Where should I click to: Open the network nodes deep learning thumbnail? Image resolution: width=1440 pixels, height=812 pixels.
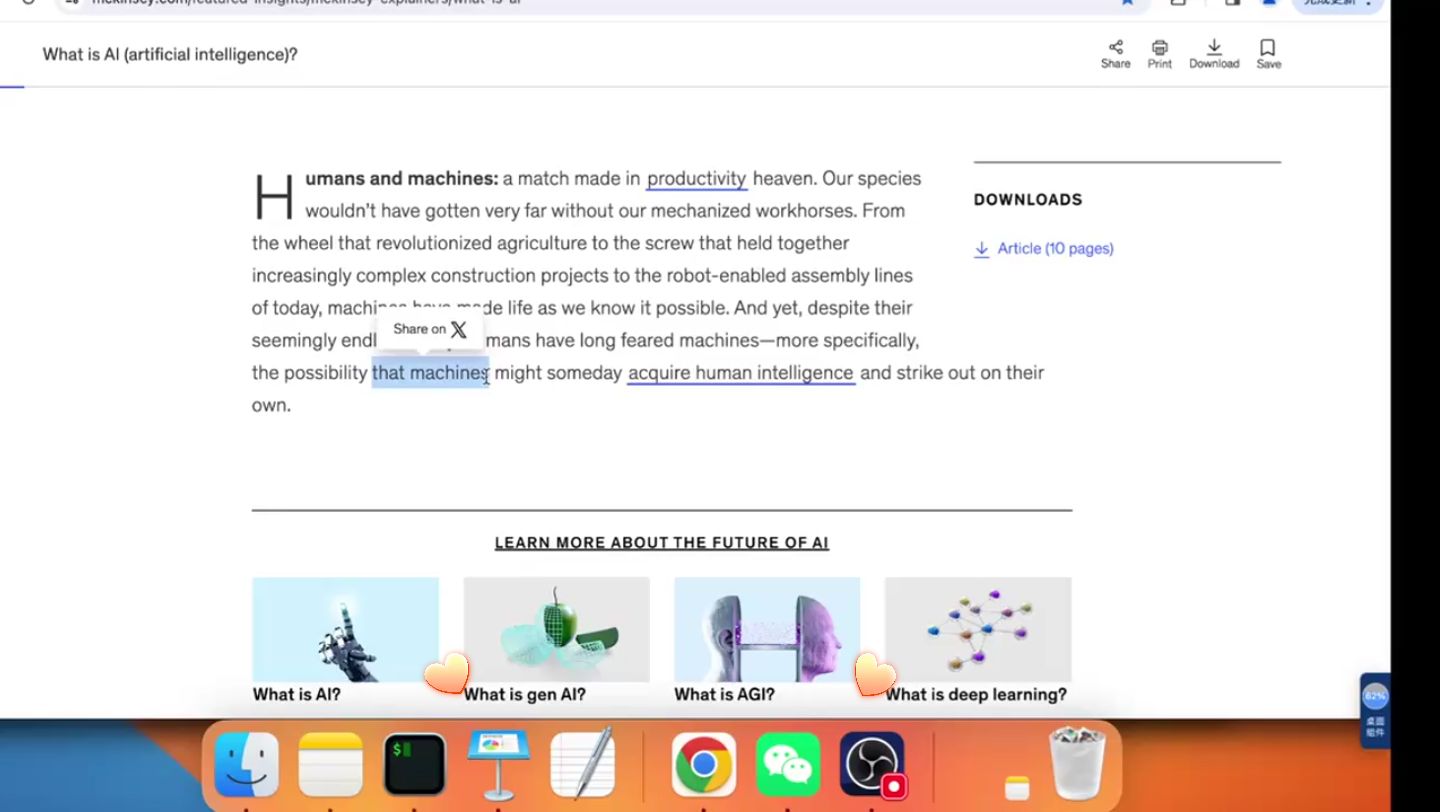978,629
